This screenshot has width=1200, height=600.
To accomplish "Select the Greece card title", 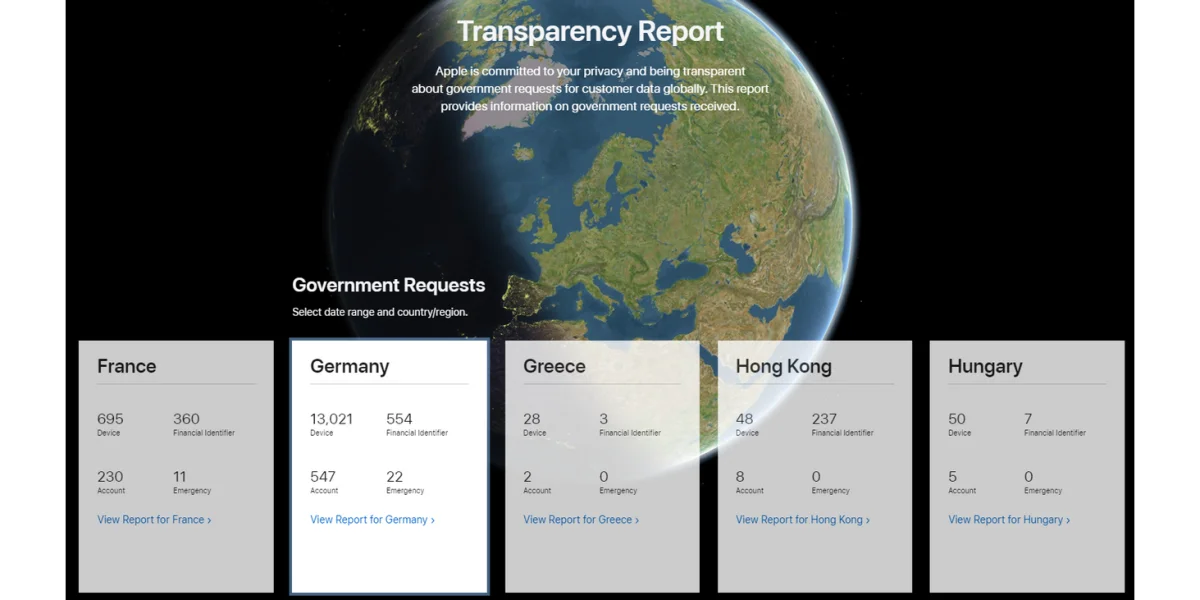I will 554,366.
